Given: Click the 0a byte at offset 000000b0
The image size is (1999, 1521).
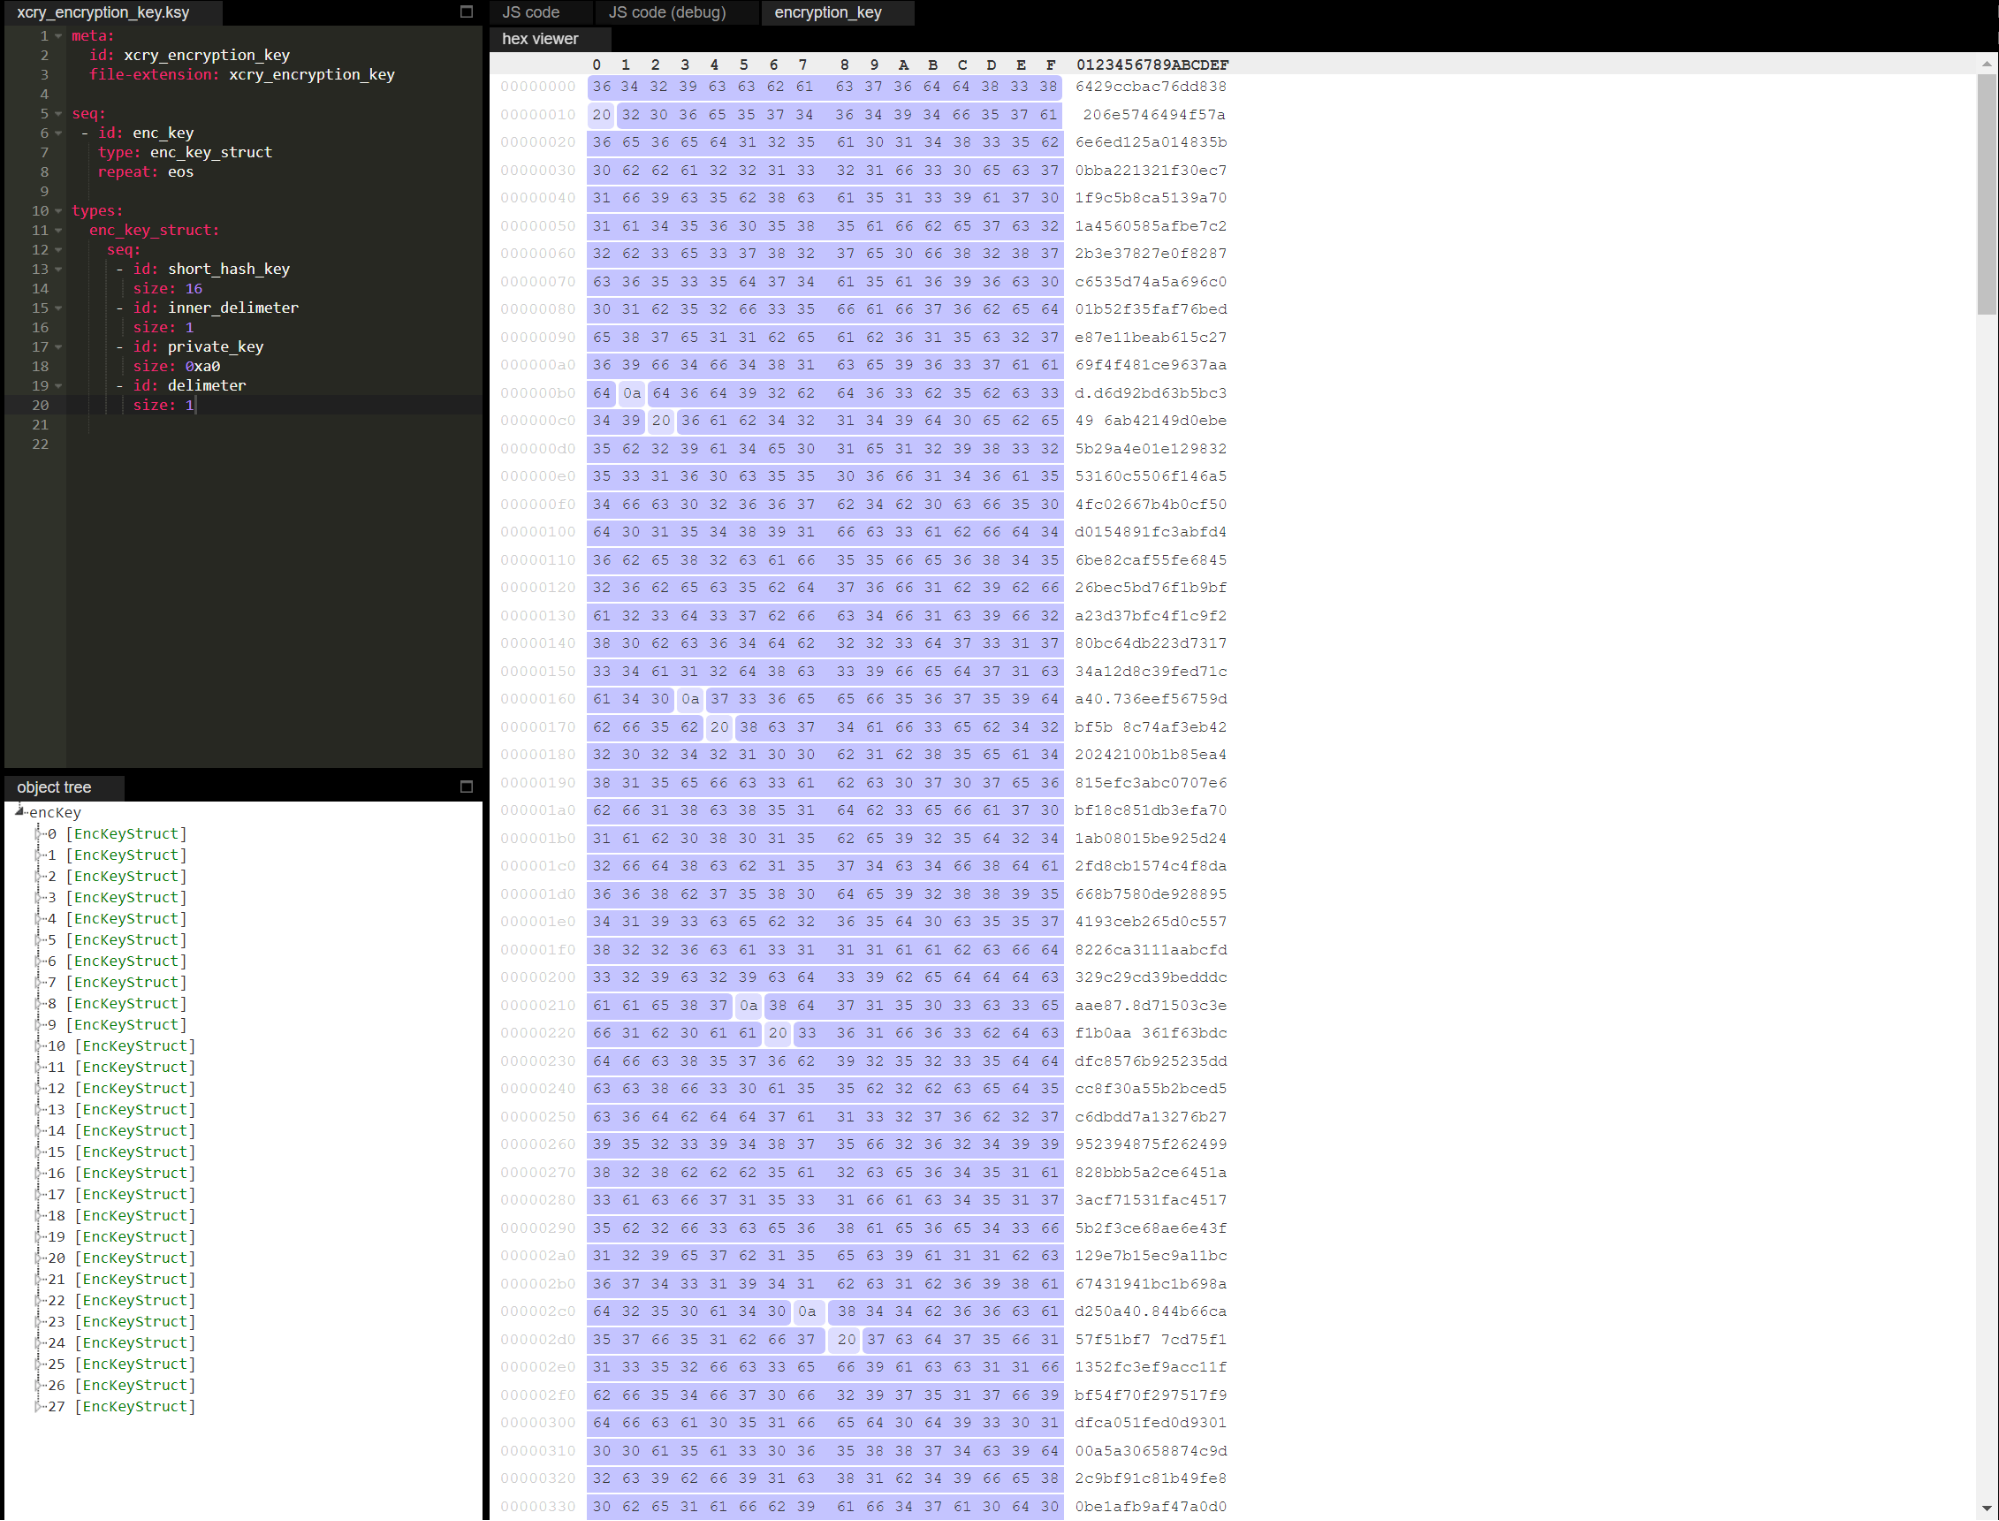Looking at the screenshot, I should tap(631, 394).
